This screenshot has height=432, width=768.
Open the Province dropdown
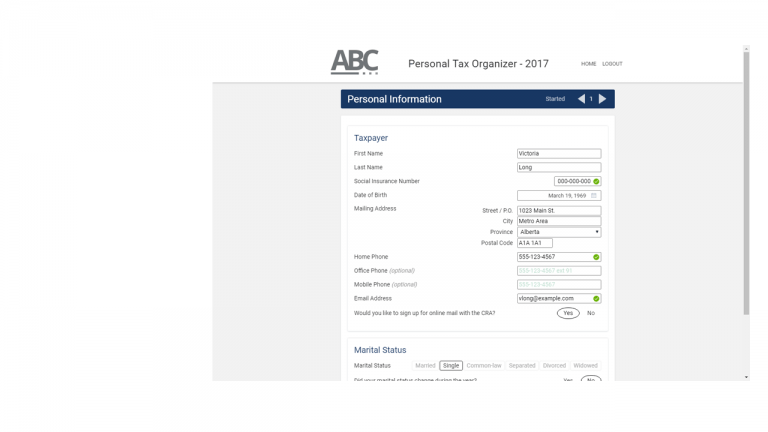pos(558,232)
